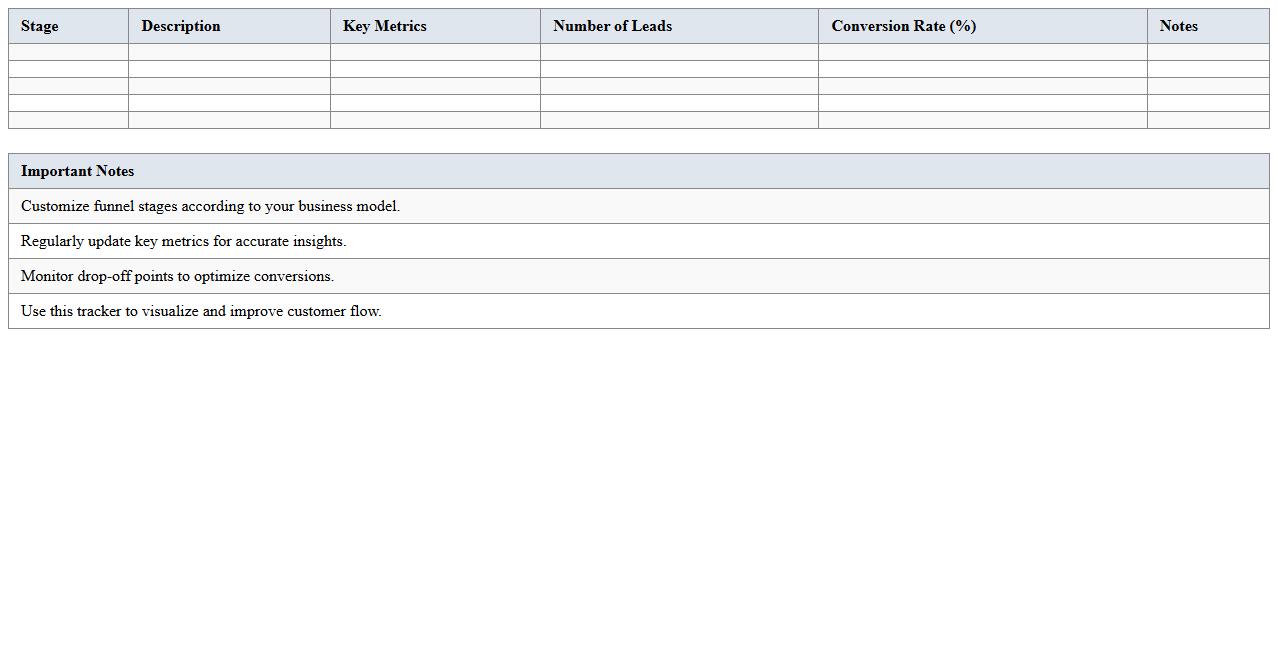Click the Stage column header
1278x650 pixels.
pyautogui.click(x=40, y=26)
